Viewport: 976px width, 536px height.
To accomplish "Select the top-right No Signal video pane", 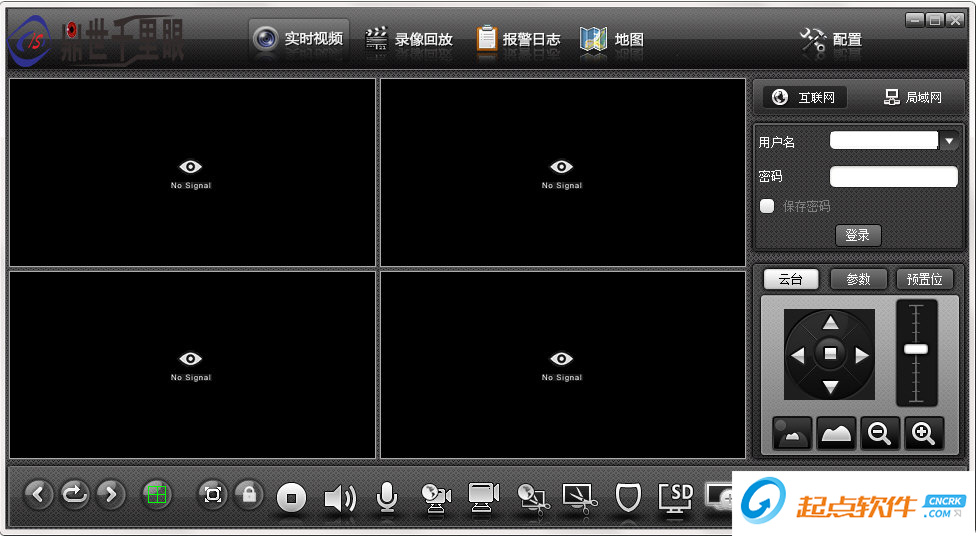I will click(563, 172).
